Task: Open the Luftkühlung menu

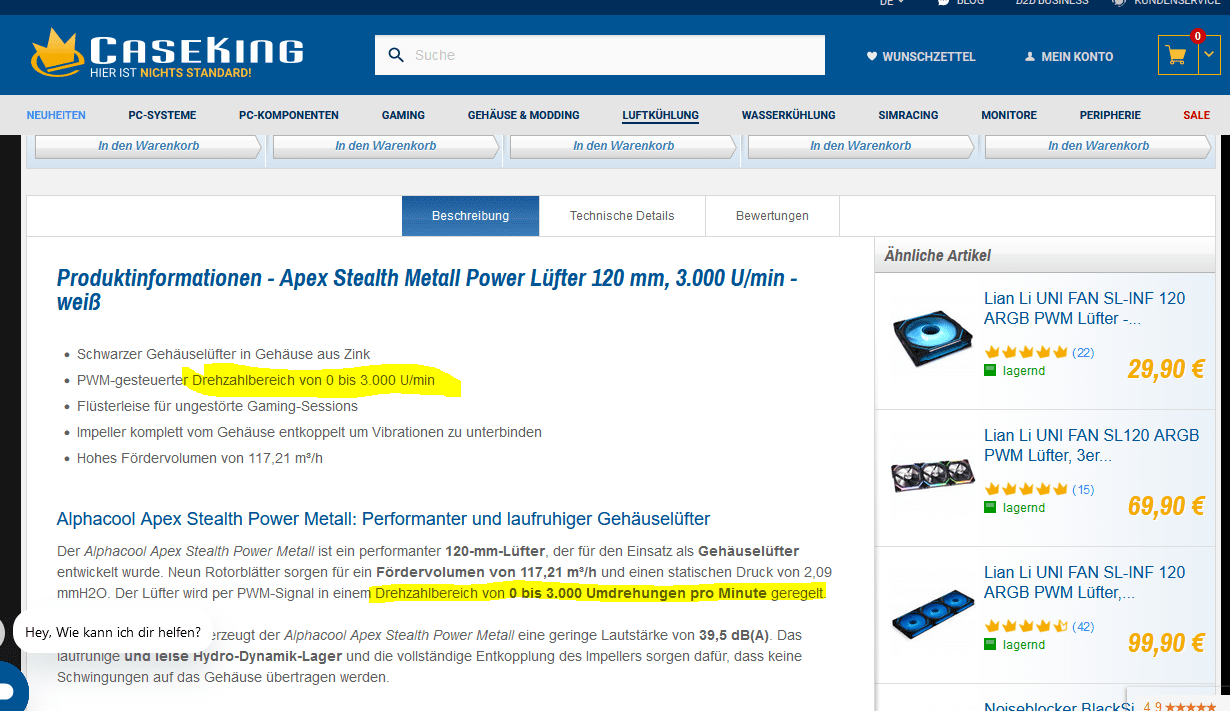Action: click(660, 115)
